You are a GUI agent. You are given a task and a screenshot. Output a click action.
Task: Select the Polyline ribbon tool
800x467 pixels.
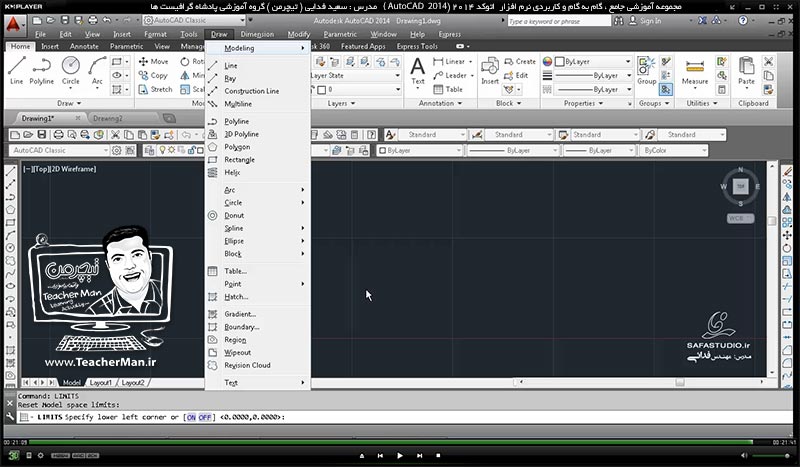(41, 70)
